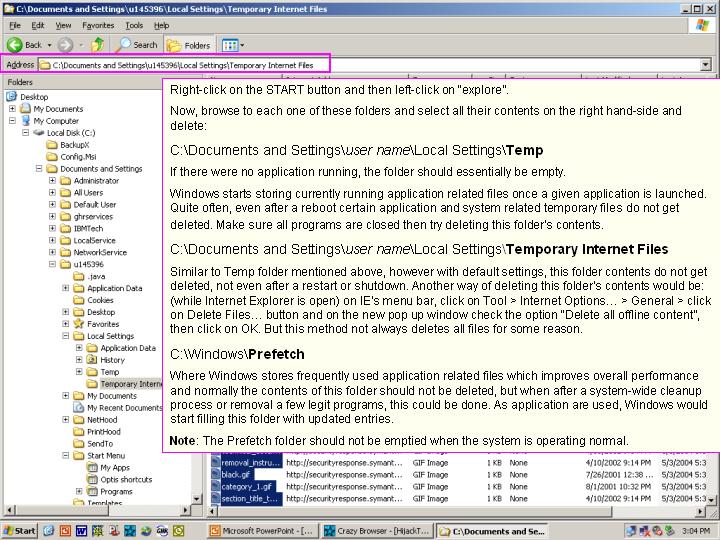Click the C:\Documents and Se... taskbar button
The width and height of the screenshot is (720, 540).
pyautogui.click(x=492, y=531)
